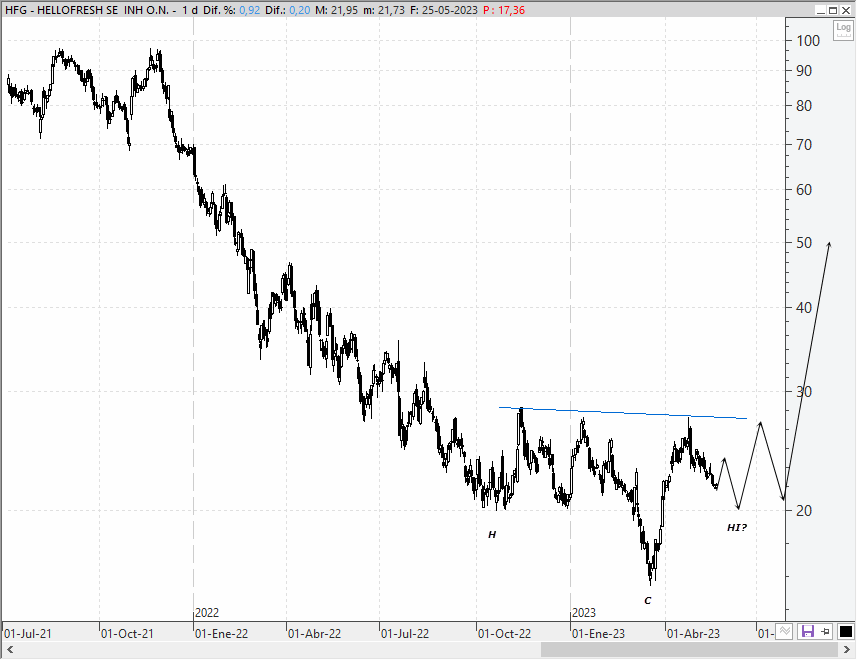The width and height of the screenshot is (857, 660).
Task: Click the red 'P: 17,36' value
Action: tap(504, 10)
